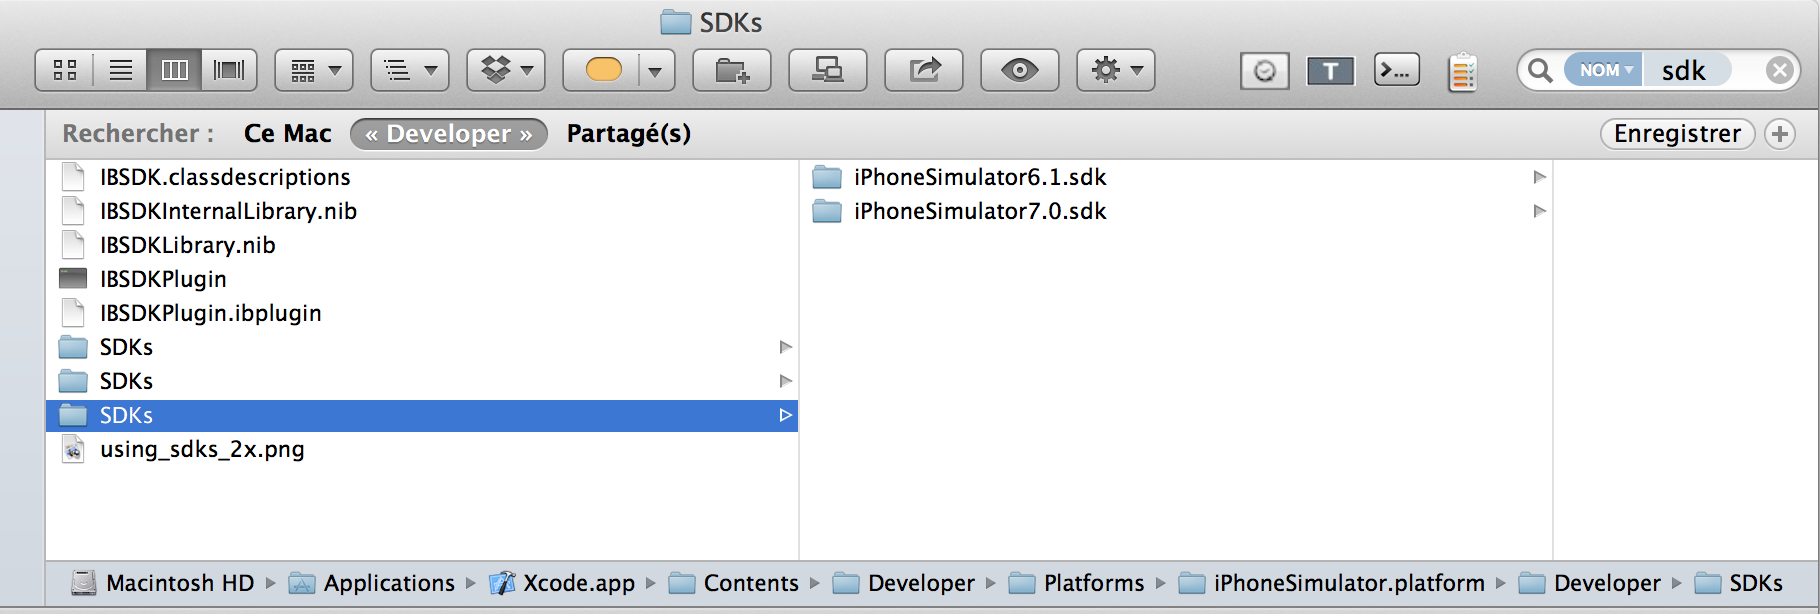Open Terminal from the toolbar icon
The width and height of the screenshot is (1820, 614).
tap(1396, 70)
